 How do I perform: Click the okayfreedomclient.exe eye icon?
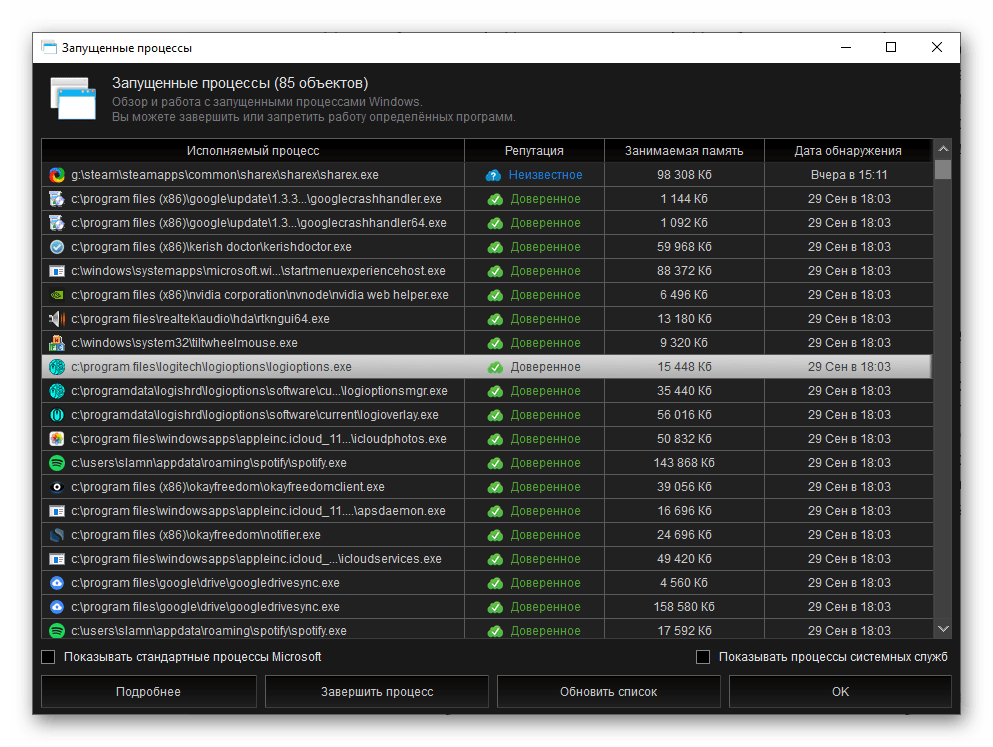coord(57,487)
